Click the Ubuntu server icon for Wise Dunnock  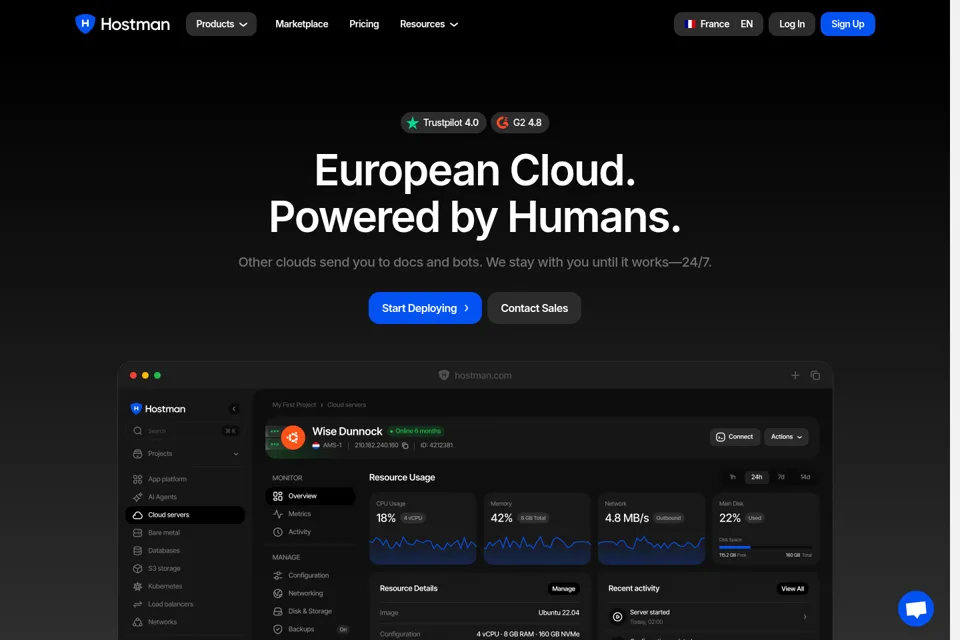click(293, 437)
